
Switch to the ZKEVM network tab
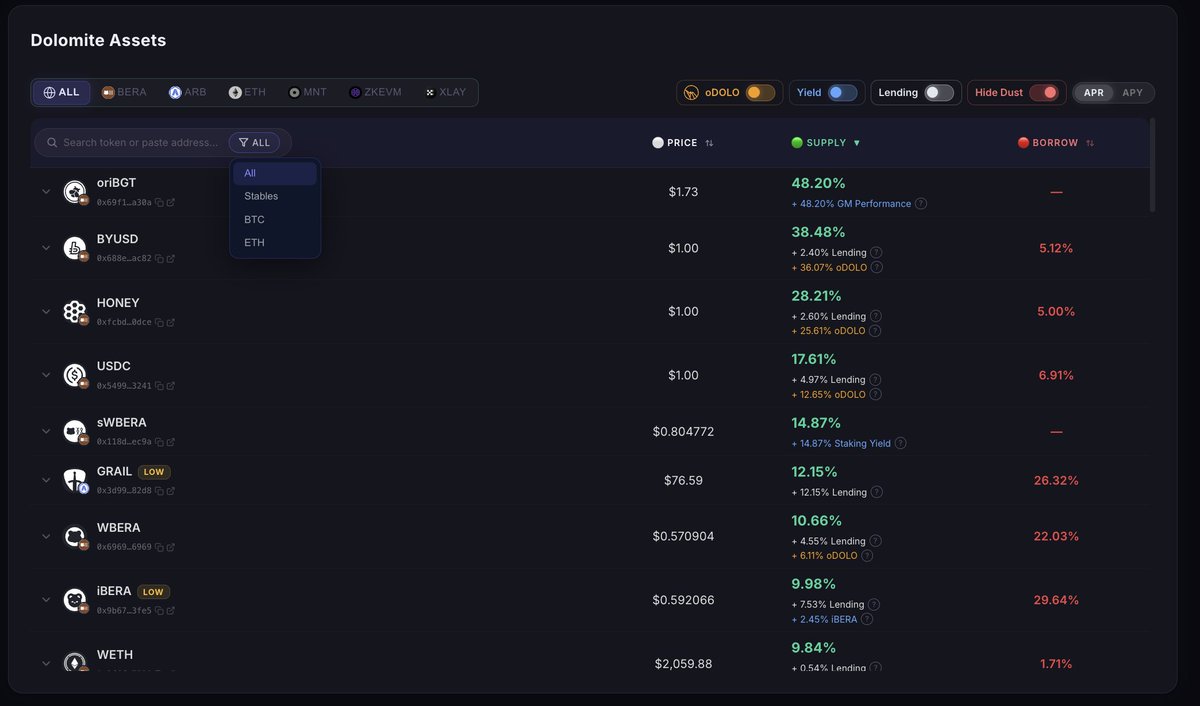click(375, 93)
